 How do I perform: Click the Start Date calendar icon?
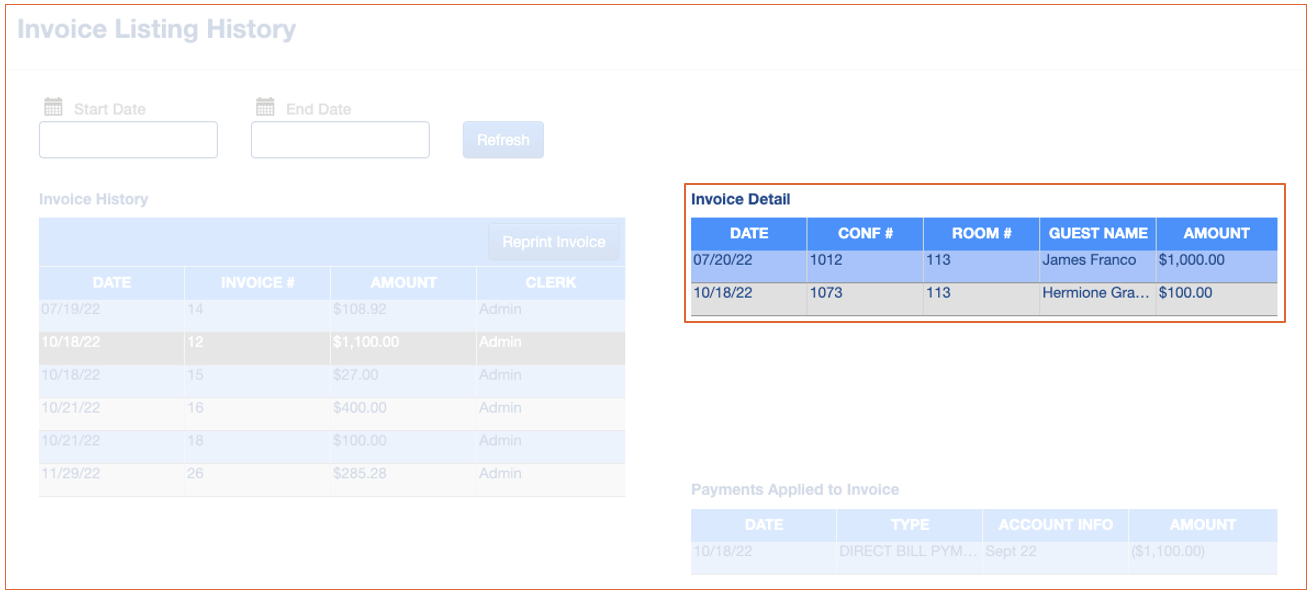pyautogui.click(x=54, y=107)
